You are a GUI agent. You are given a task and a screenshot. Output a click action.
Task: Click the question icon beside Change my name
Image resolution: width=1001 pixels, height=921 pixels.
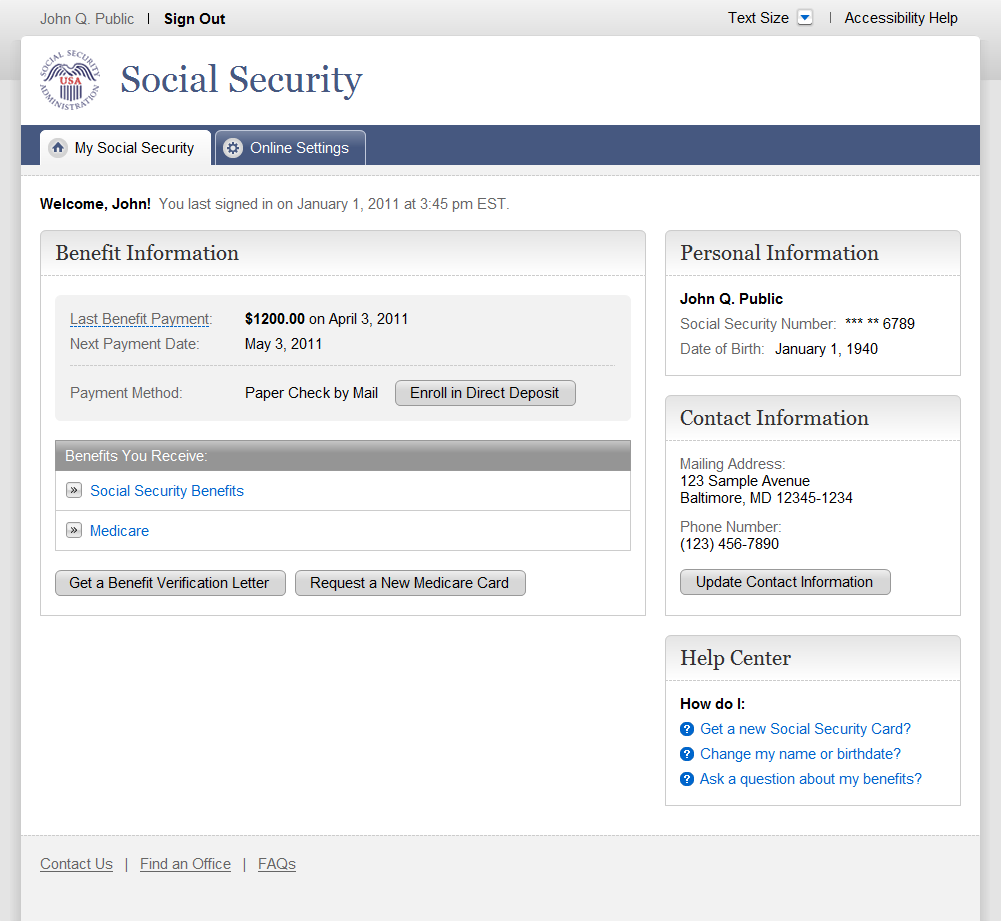(687, 754)
